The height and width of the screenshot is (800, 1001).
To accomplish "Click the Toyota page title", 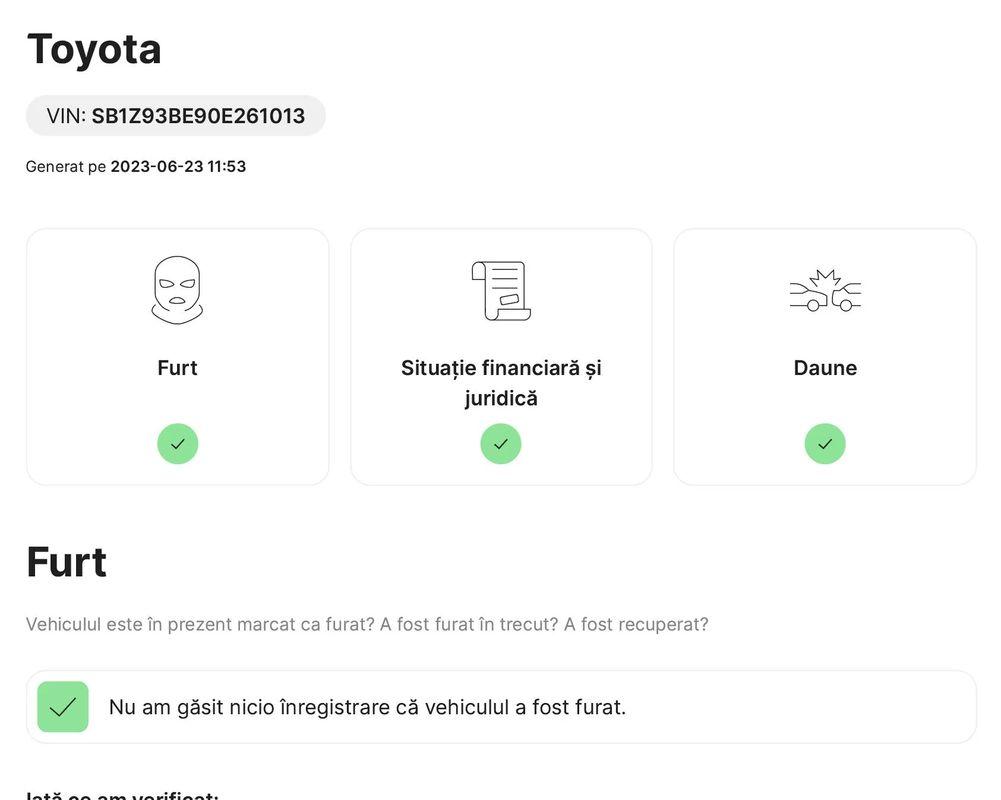I will click(x=94, y=49).
